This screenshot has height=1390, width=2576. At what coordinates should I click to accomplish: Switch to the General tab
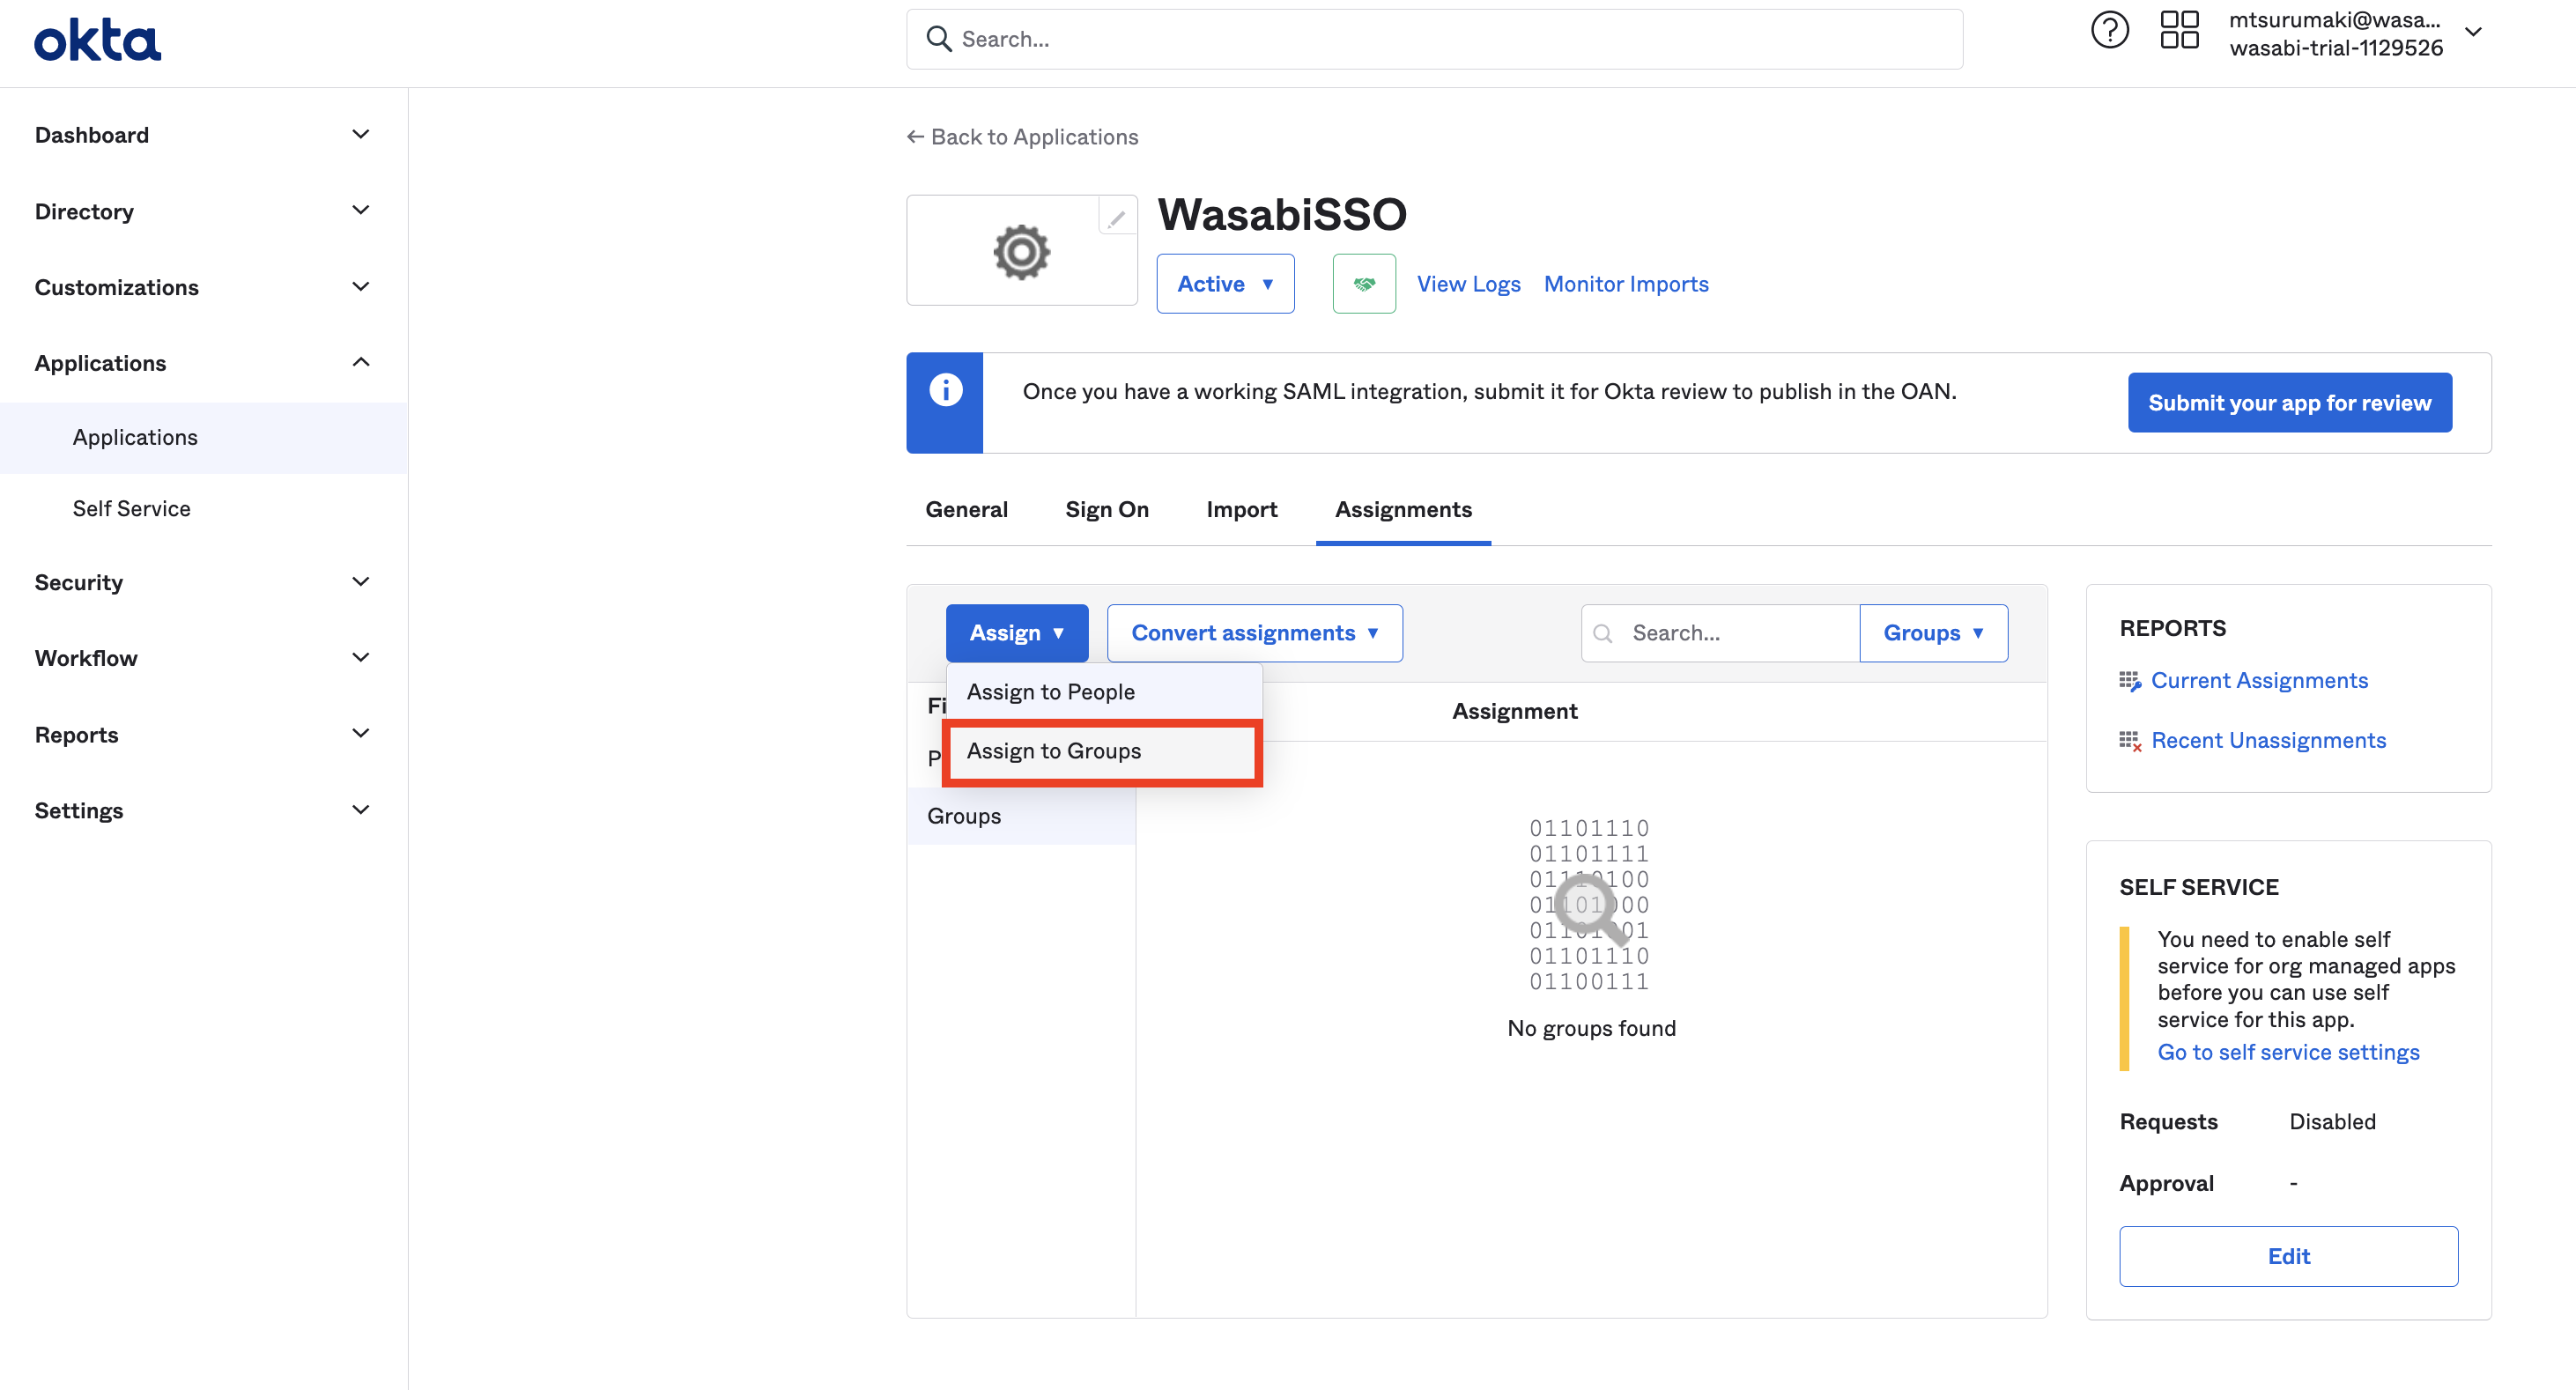(x=966, y=510)
